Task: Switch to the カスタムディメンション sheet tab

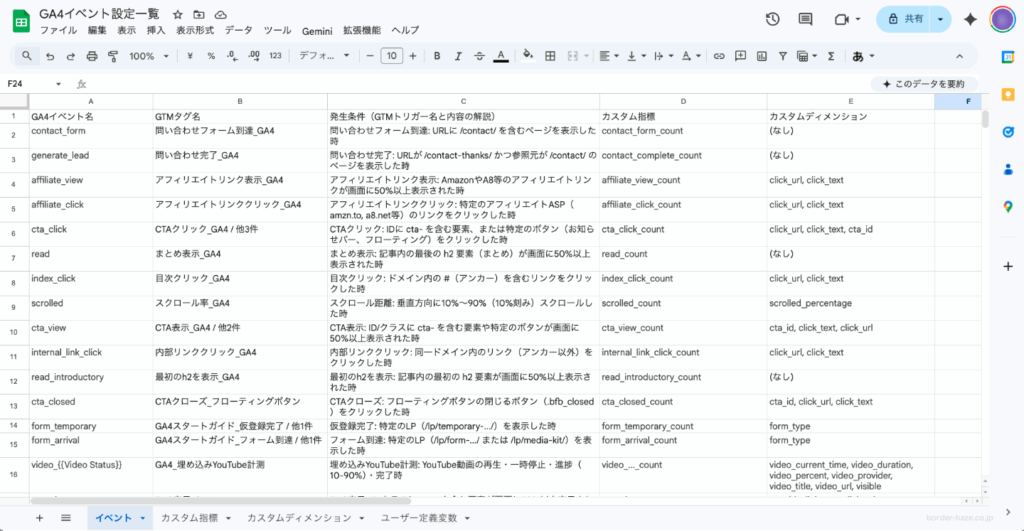Action: point(299,518)
